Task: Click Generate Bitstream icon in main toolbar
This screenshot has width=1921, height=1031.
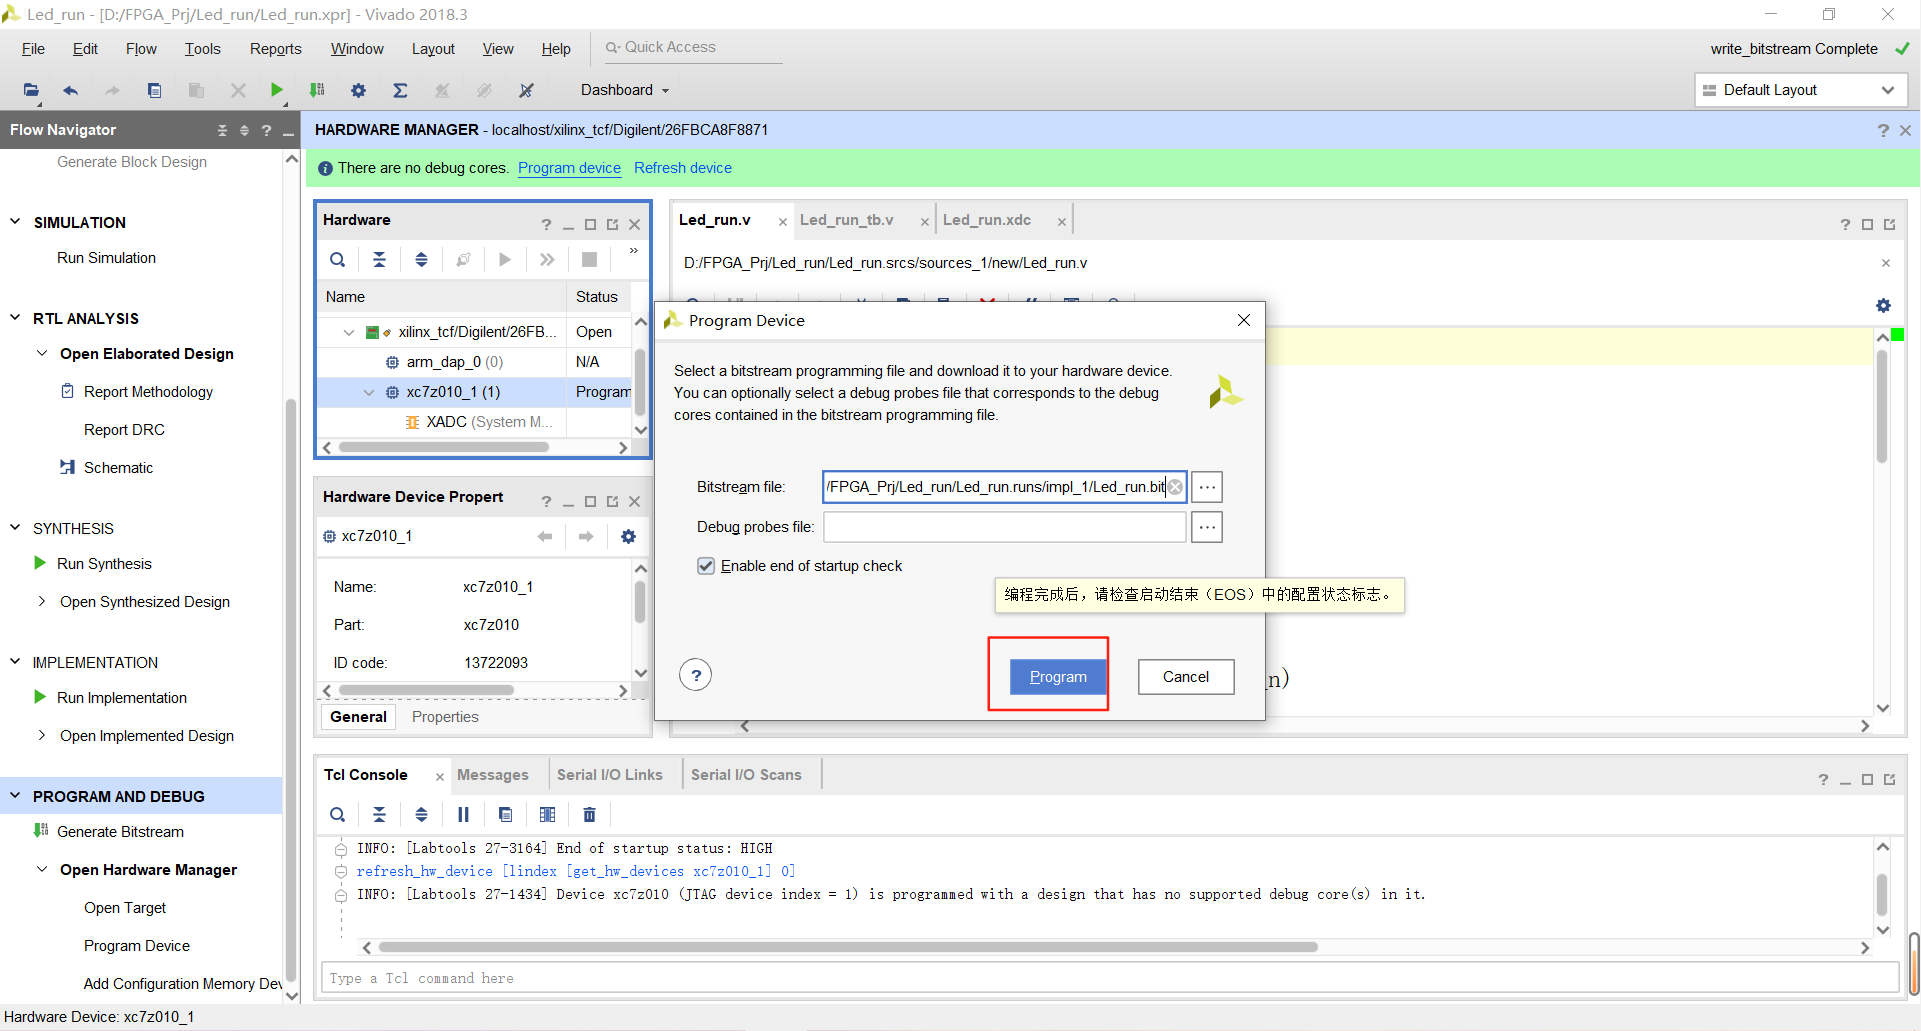Action: pyautogui.click(x=317, y=90)
